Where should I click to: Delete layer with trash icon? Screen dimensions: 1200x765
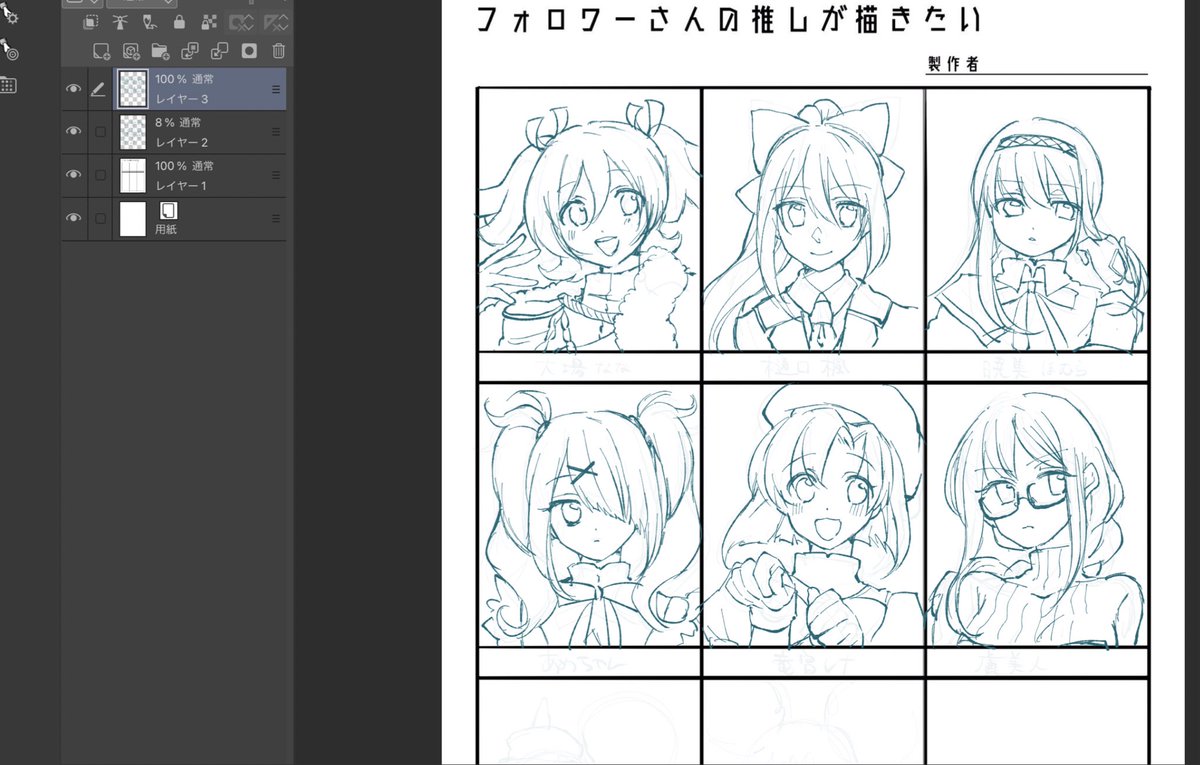tap(279, 51)
